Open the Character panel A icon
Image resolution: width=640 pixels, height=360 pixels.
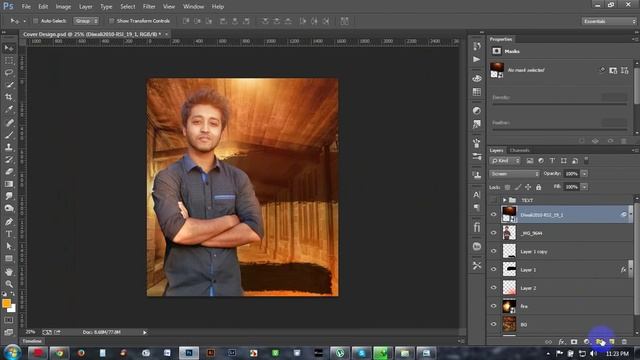point(476,195)
